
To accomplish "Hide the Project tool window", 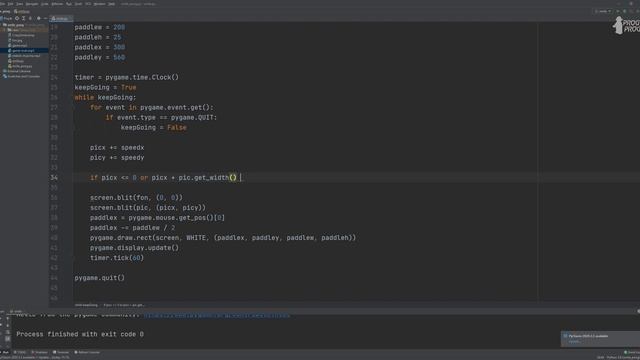I will pyautogui.click(x=45, y=18).
